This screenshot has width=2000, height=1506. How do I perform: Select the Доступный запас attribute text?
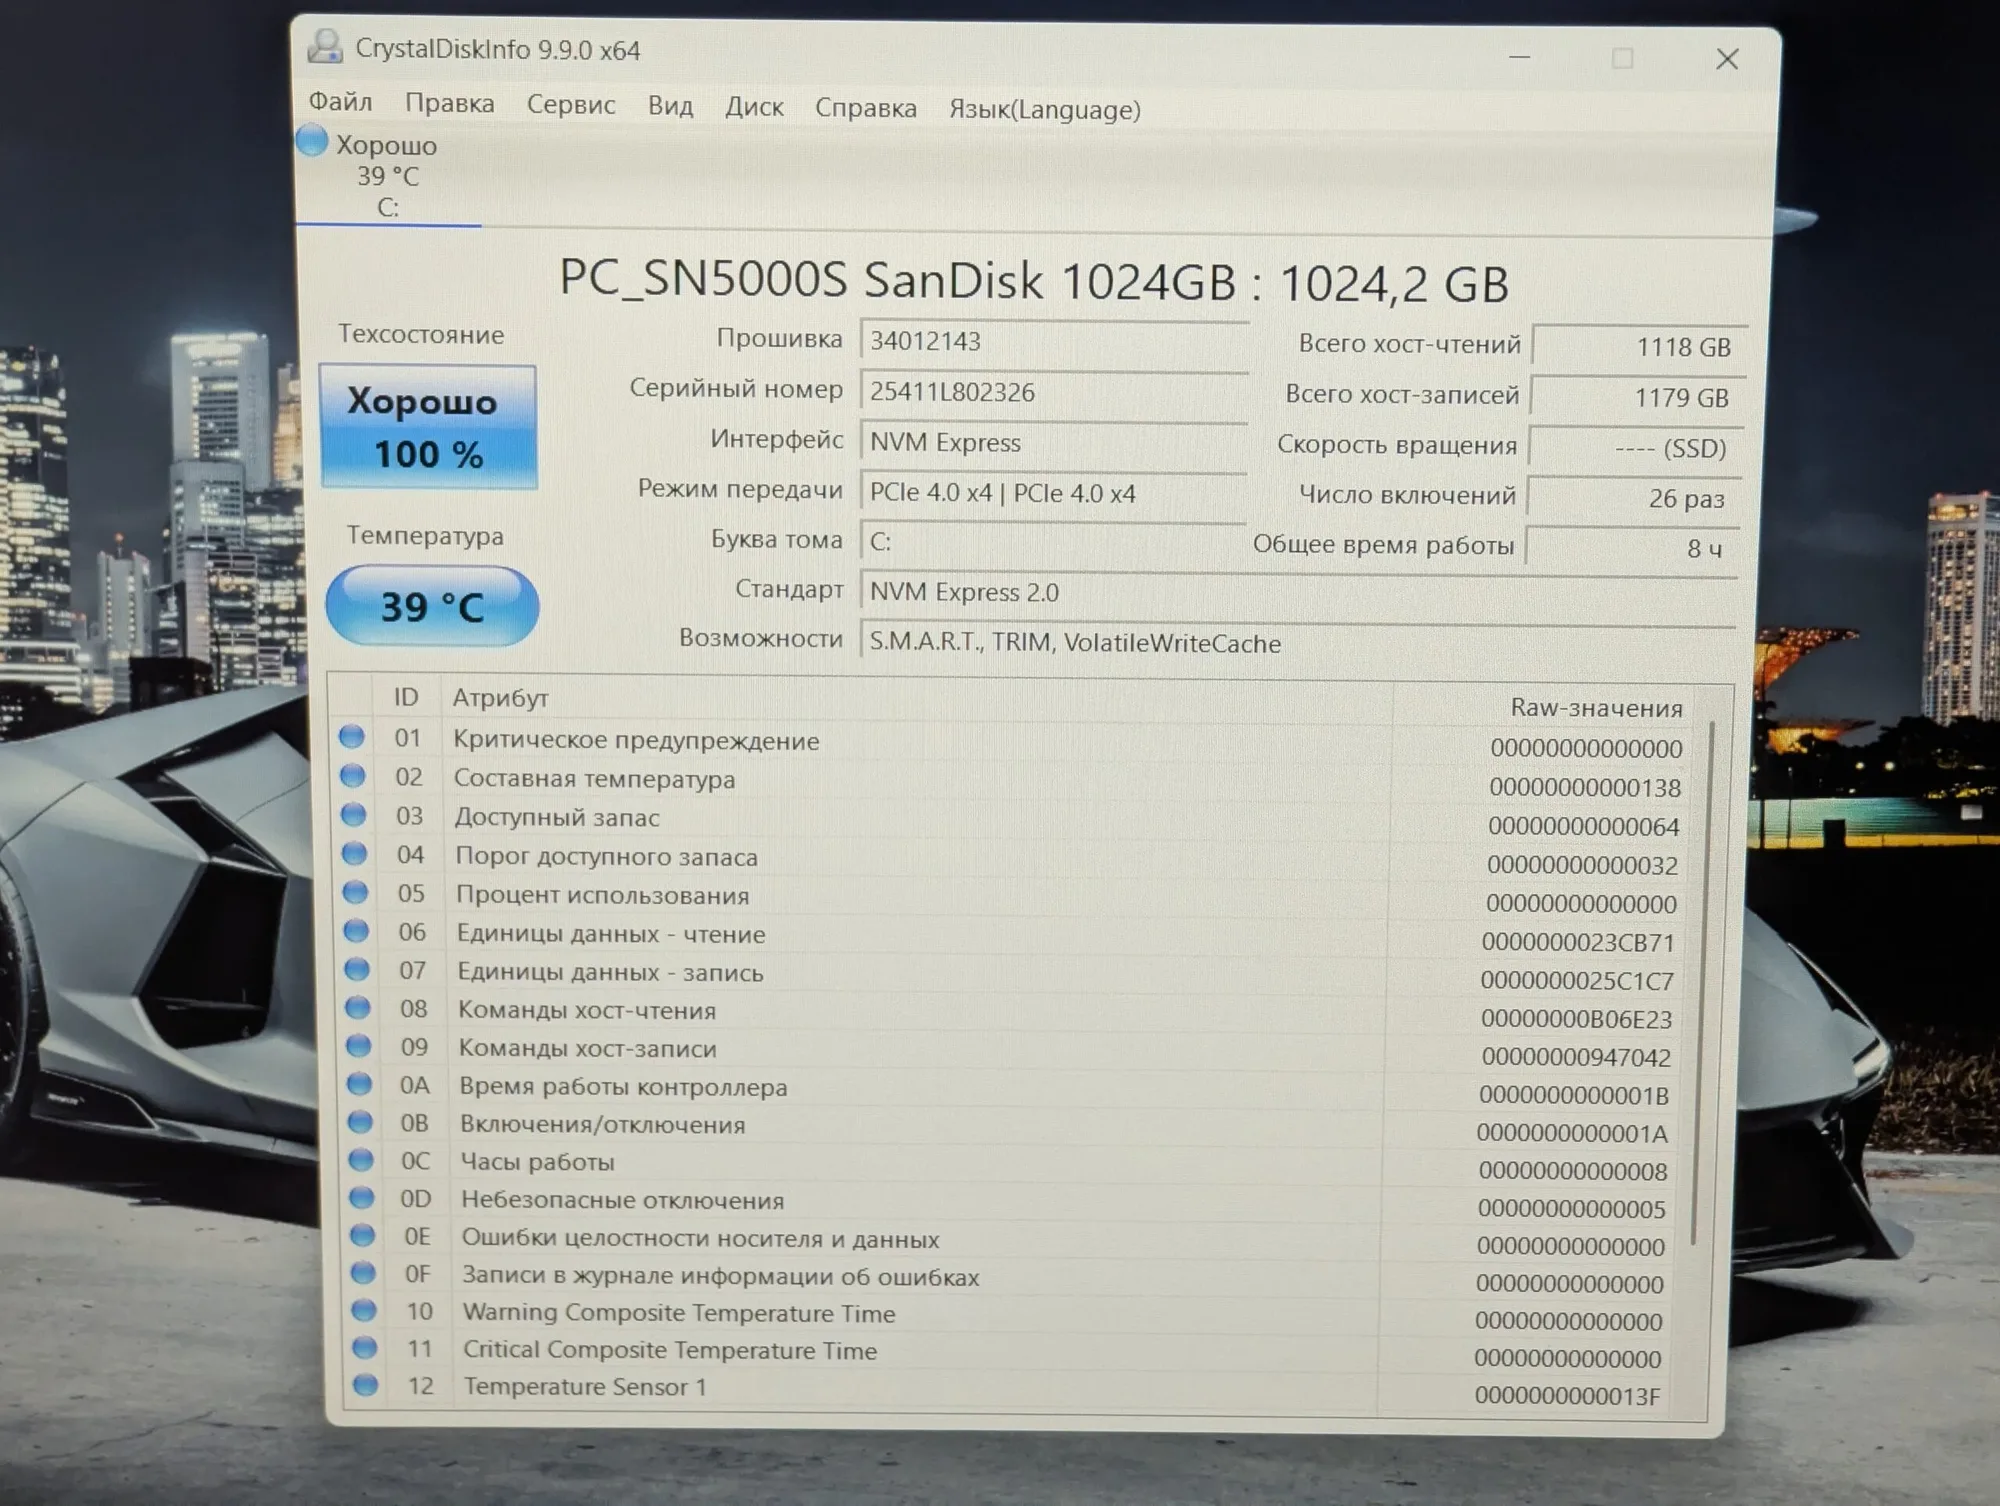click(557, 818)
